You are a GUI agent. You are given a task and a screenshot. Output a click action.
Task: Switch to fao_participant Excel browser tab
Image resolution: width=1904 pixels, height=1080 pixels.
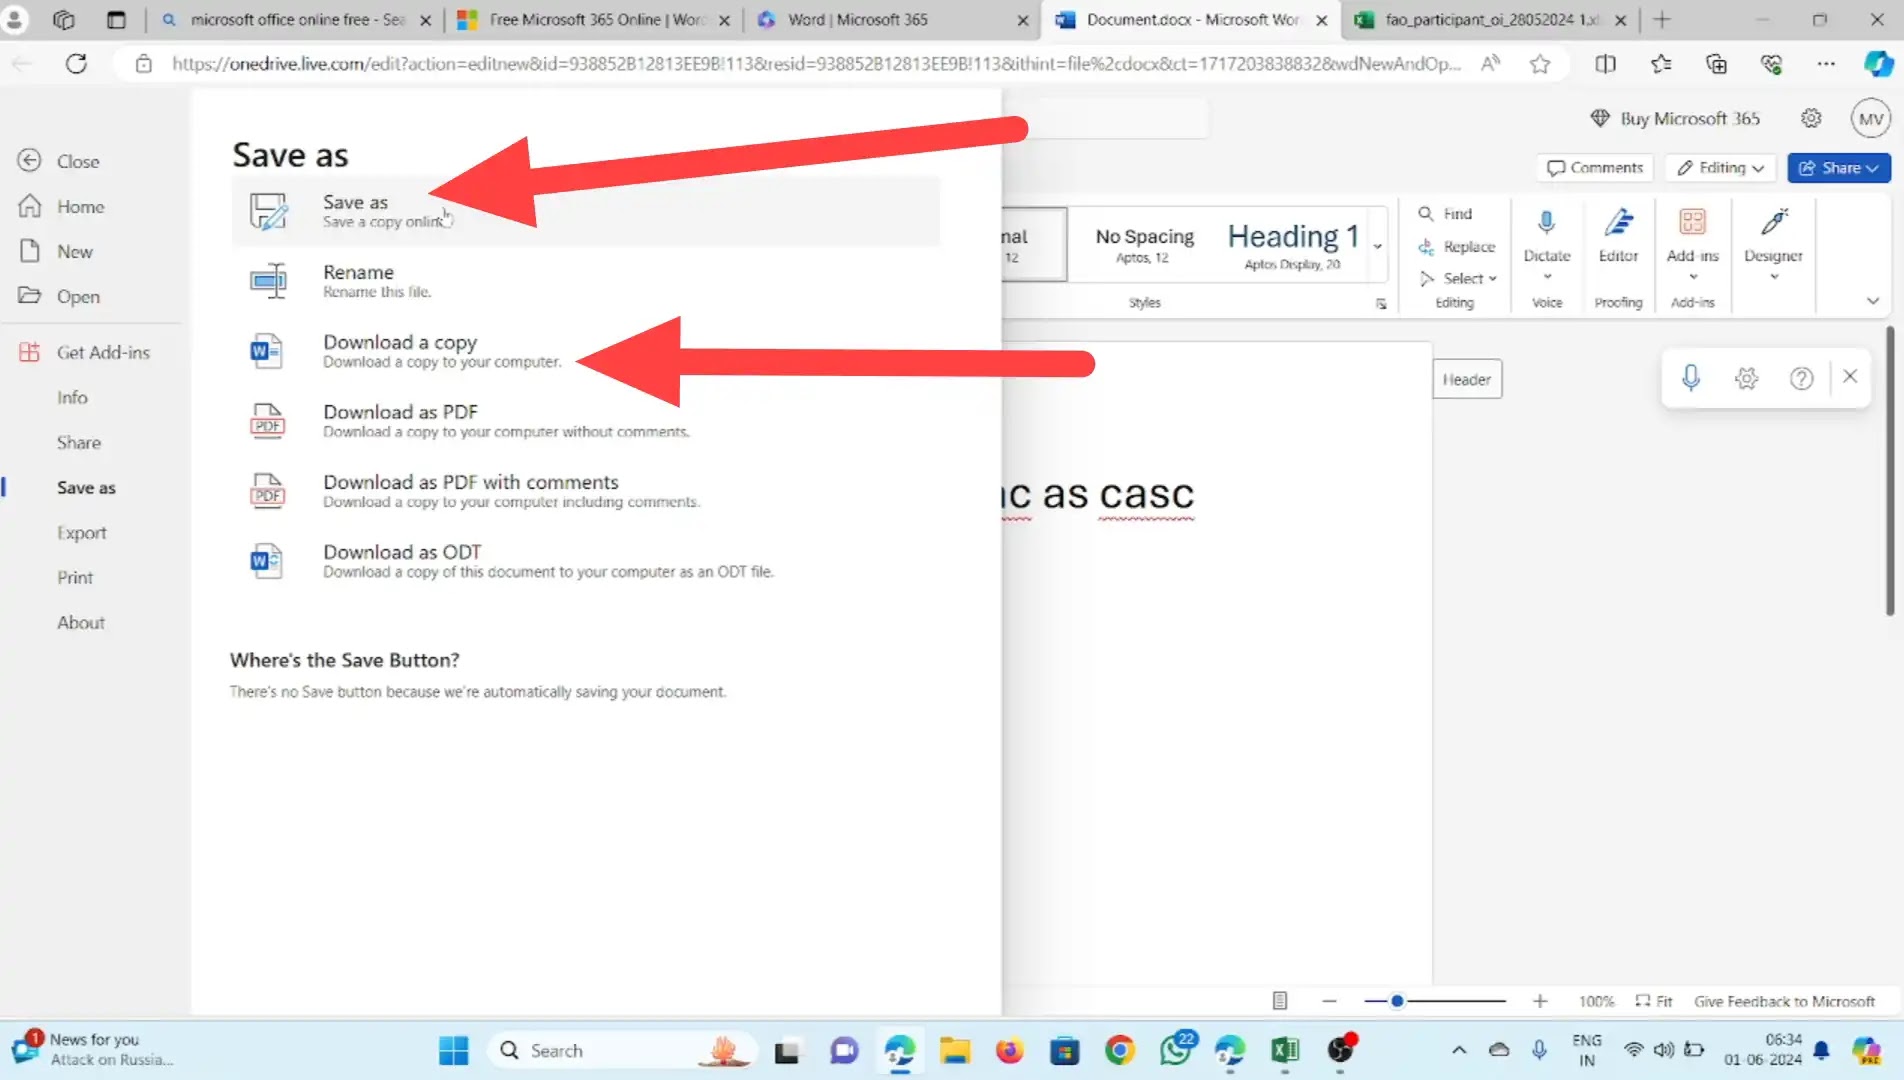coord(1489,20)
